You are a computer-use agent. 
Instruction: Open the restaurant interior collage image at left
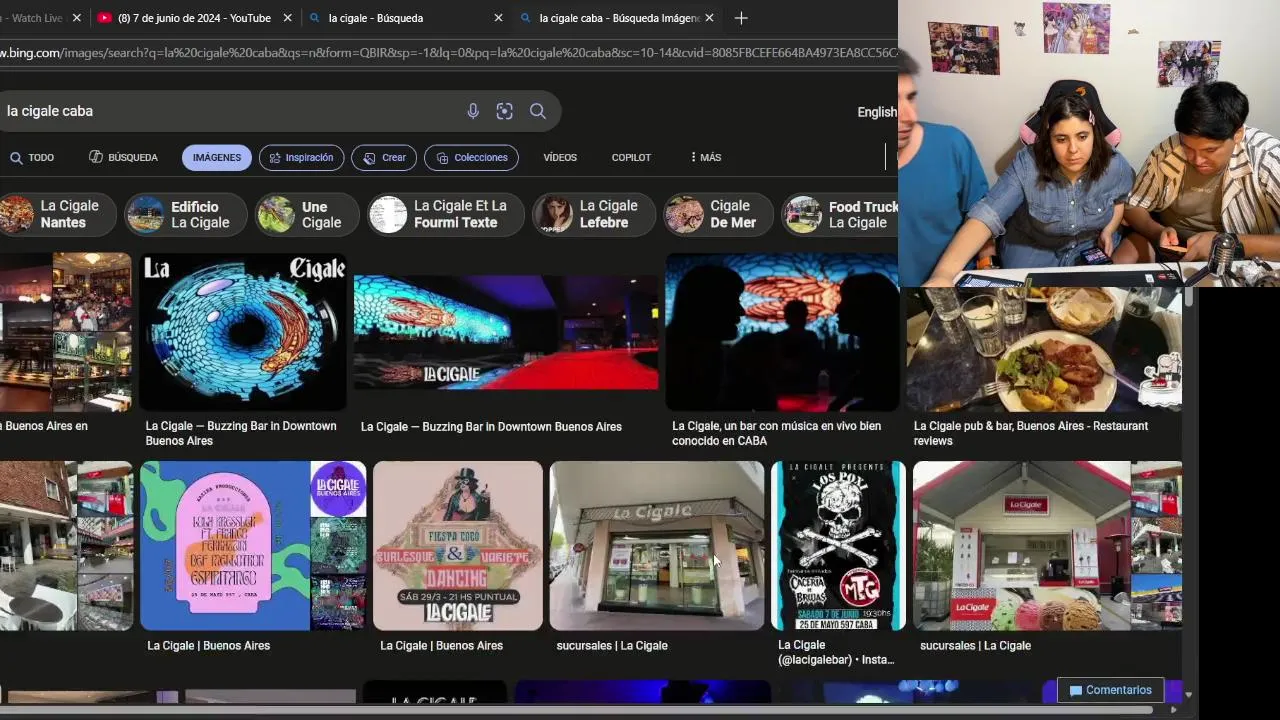65,332
